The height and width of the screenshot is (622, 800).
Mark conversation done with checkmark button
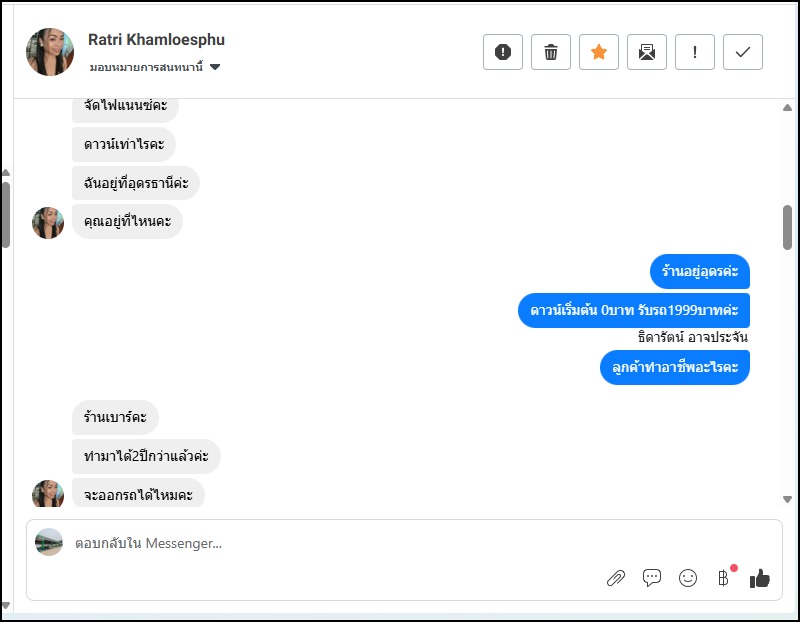pos(743,52)
